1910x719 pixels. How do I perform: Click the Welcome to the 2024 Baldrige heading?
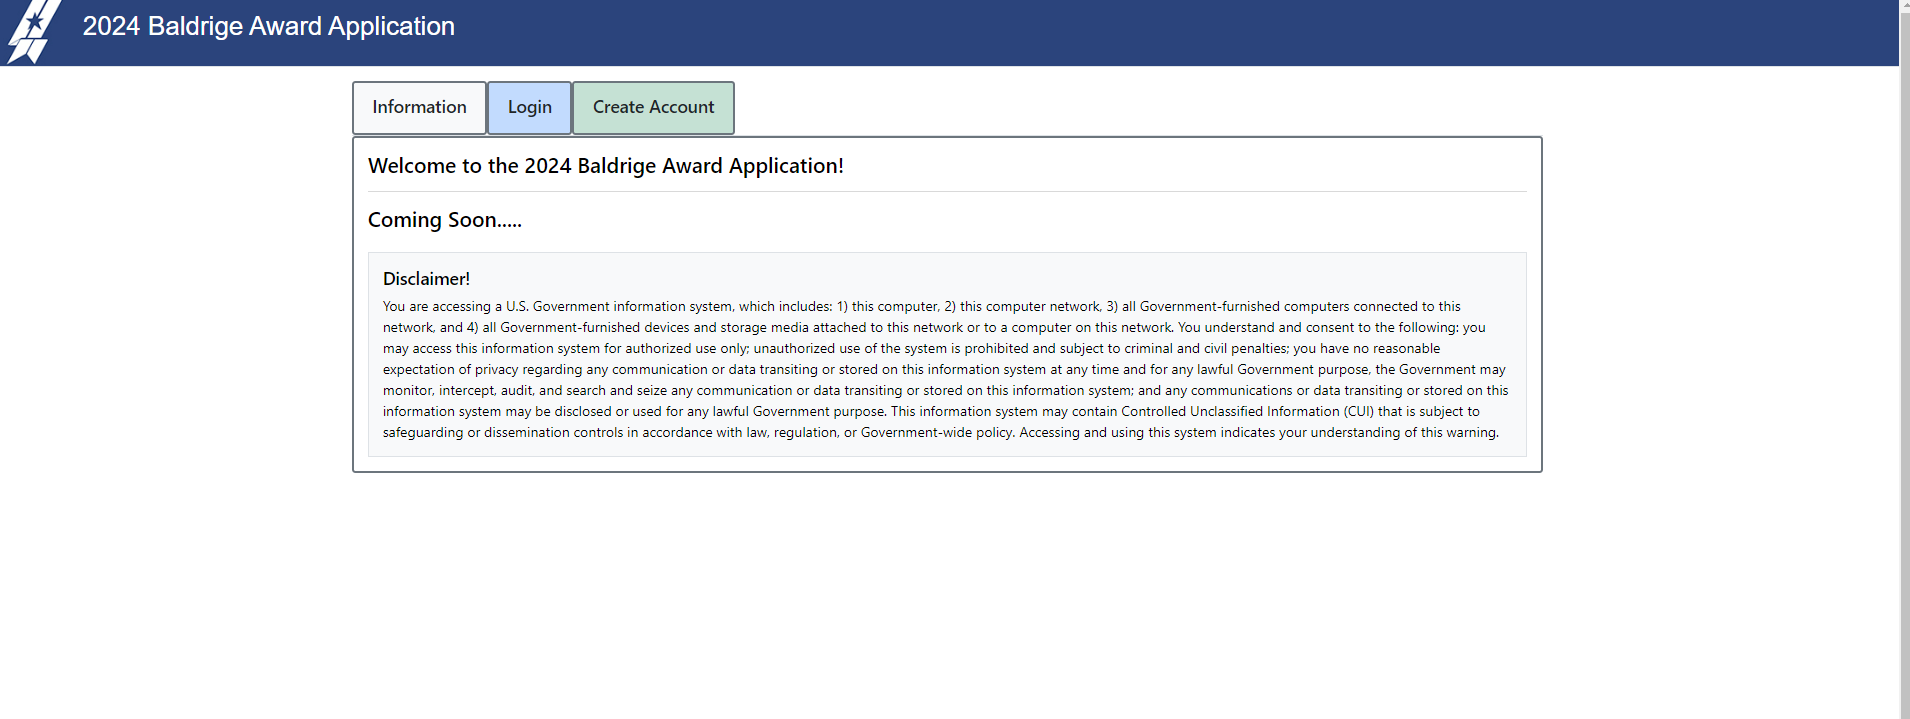605,166
